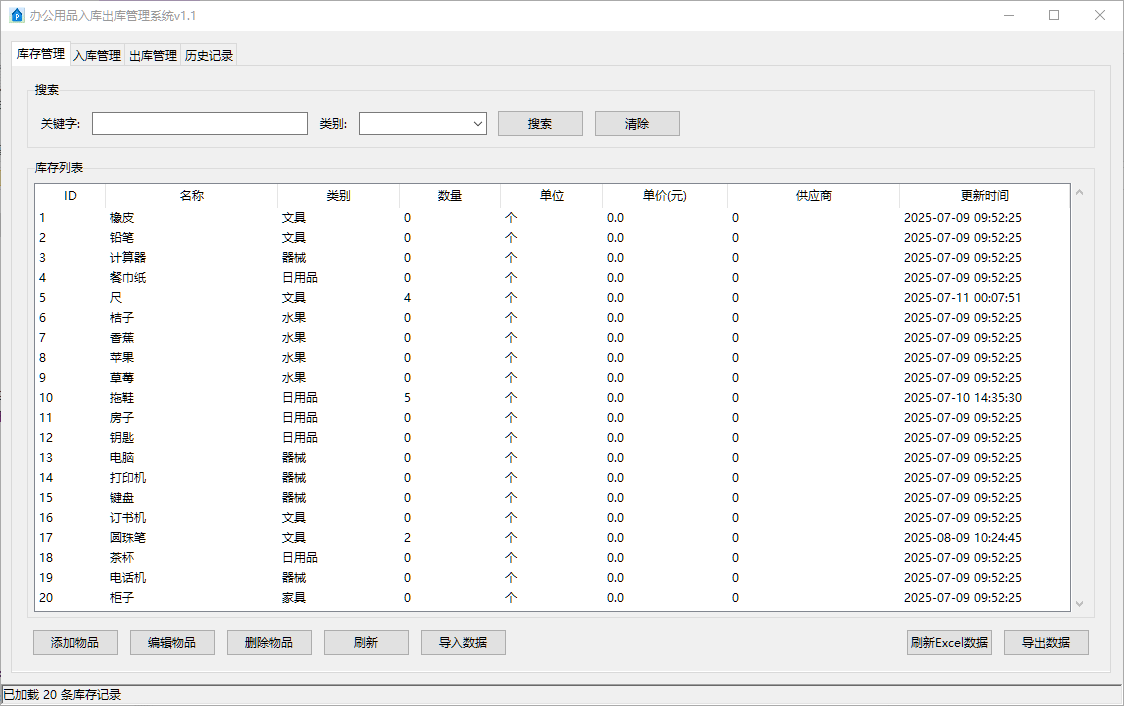
Task: Sort by the 类别 column header
Action: [x=338, y=196]
